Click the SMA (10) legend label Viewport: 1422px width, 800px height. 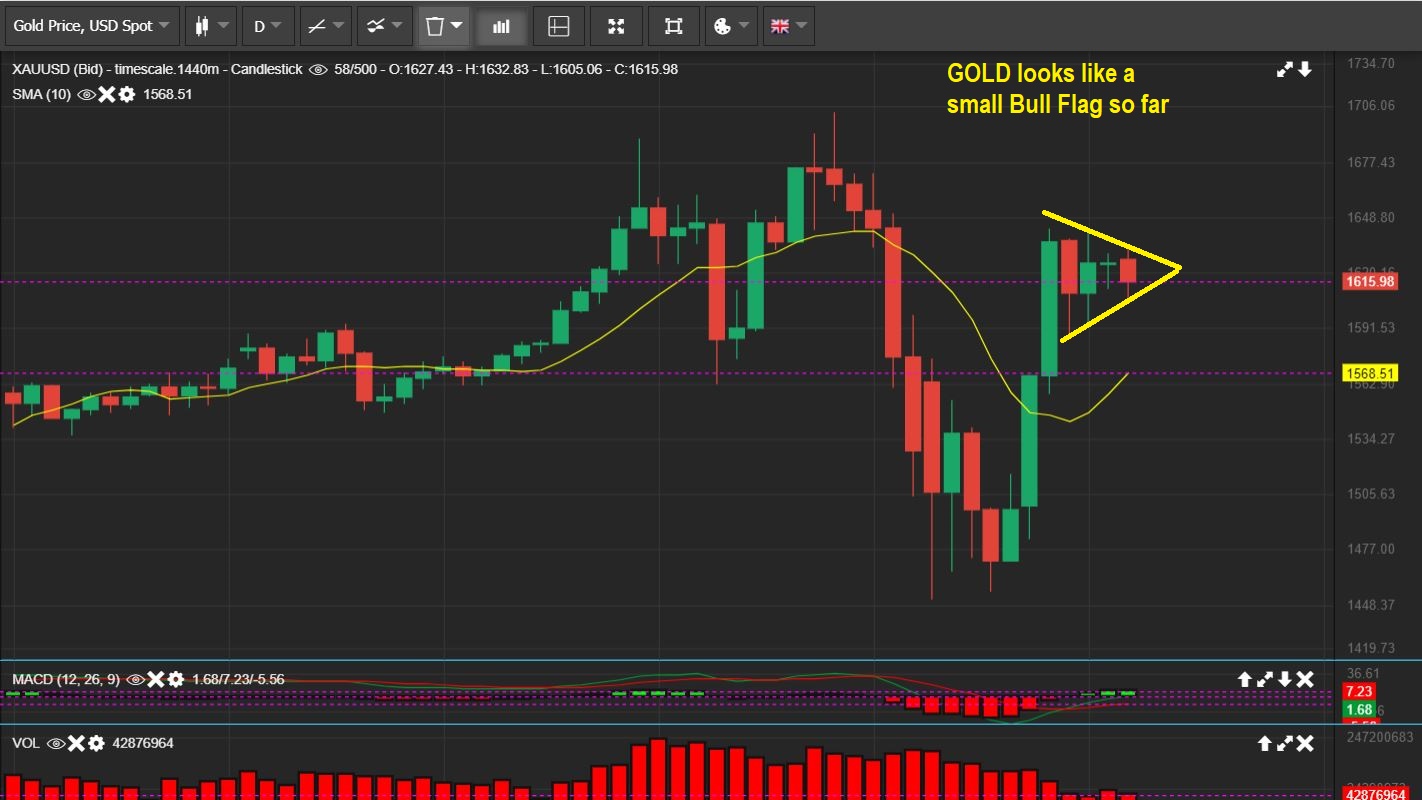click(x=42, y=95)
